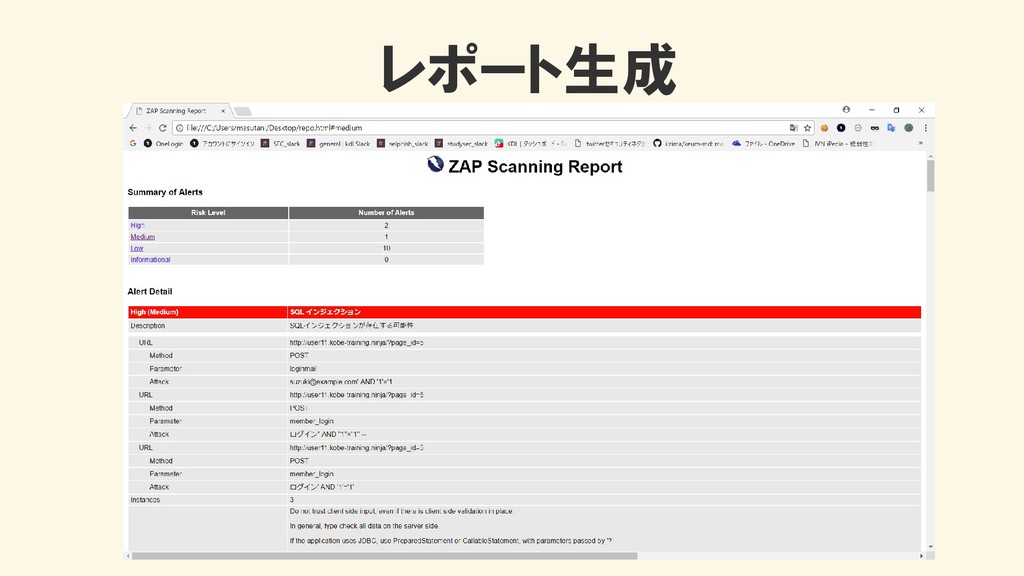
Task: Click the grey circular extension icon
Action: pyautogui.click(x=858, y=128)
